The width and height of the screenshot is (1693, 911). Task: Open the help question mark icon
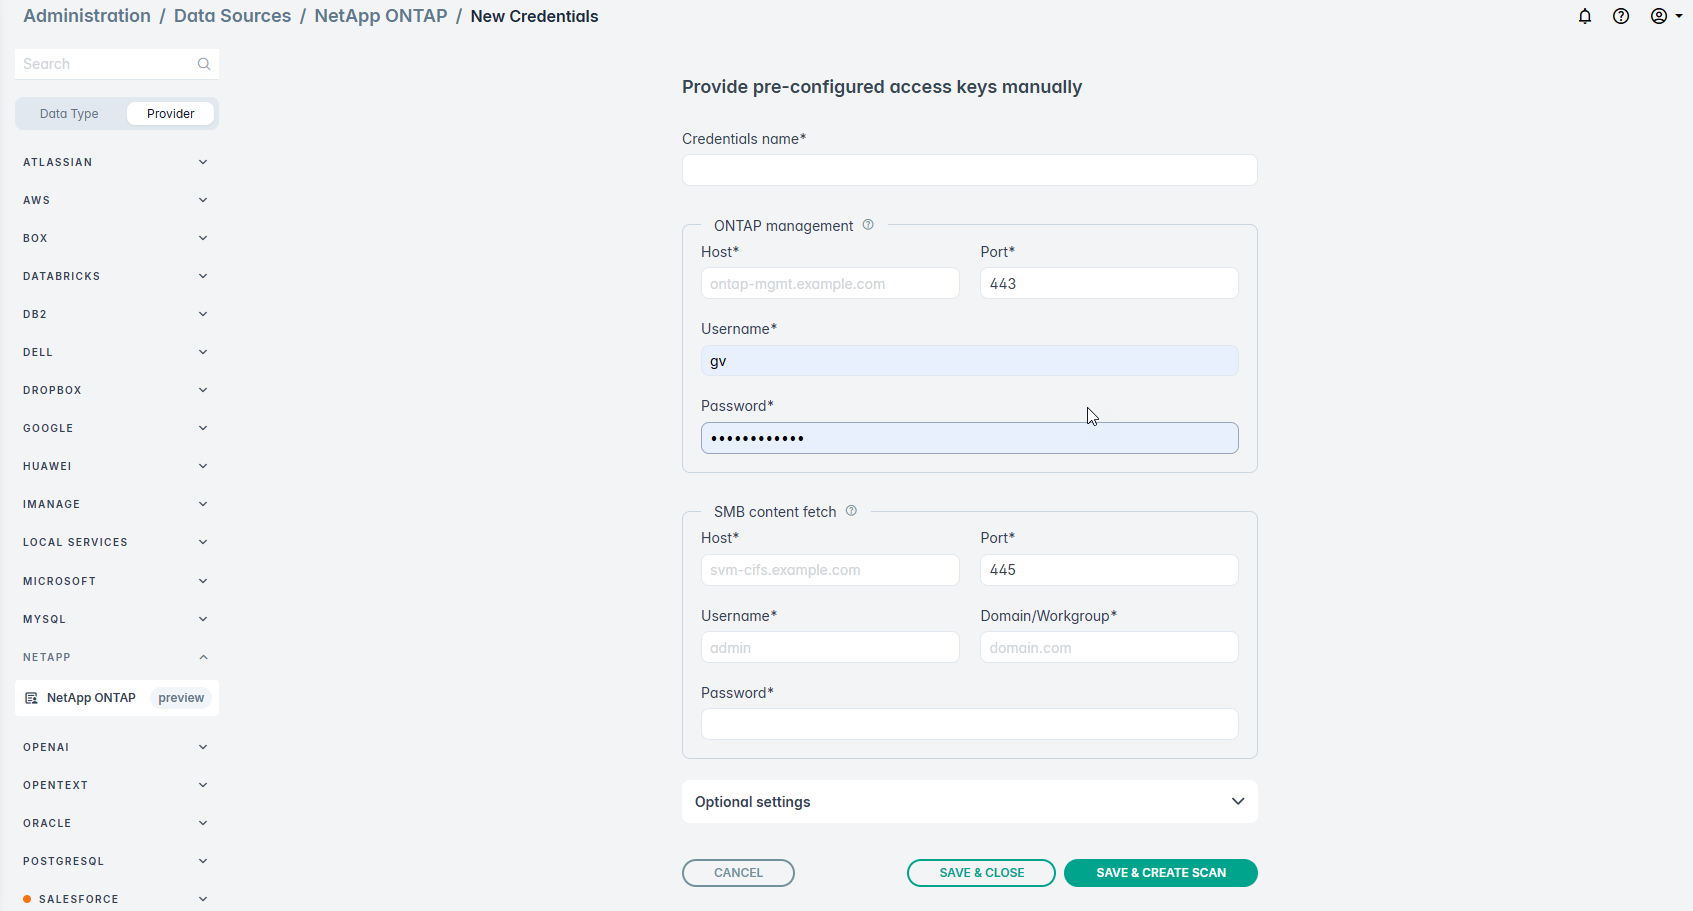pyautogui.click(x=1621, y=16)
